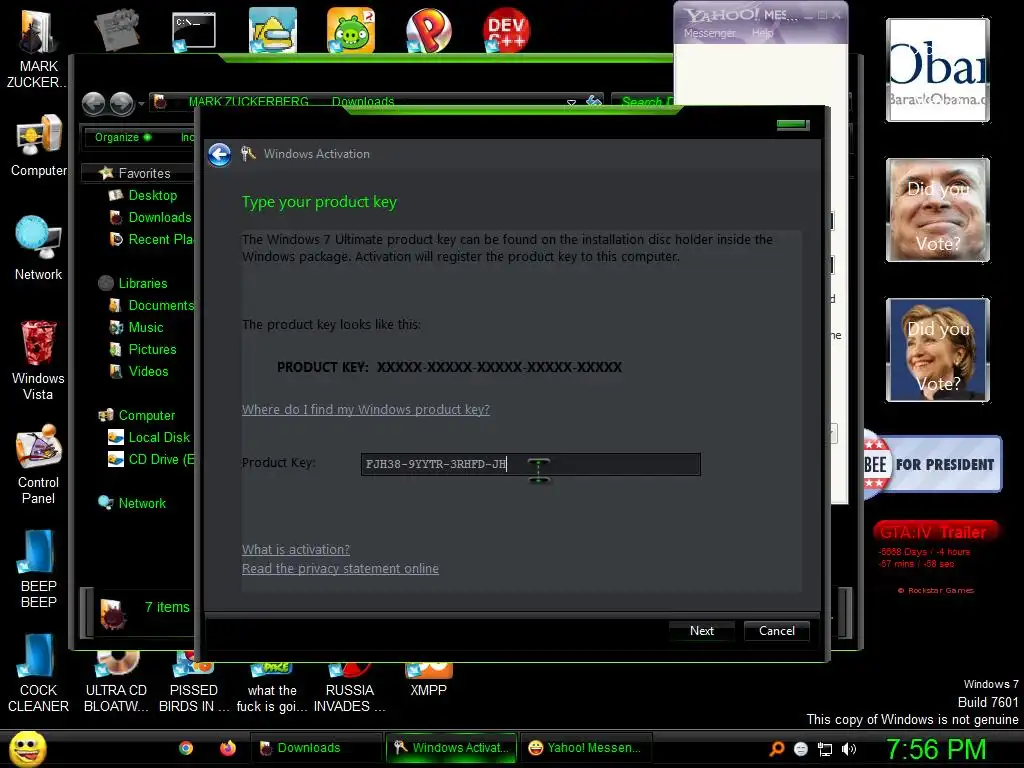
Task: Open the MARK ZUCKER.. desktop folder icon
Action: point(37,47)
